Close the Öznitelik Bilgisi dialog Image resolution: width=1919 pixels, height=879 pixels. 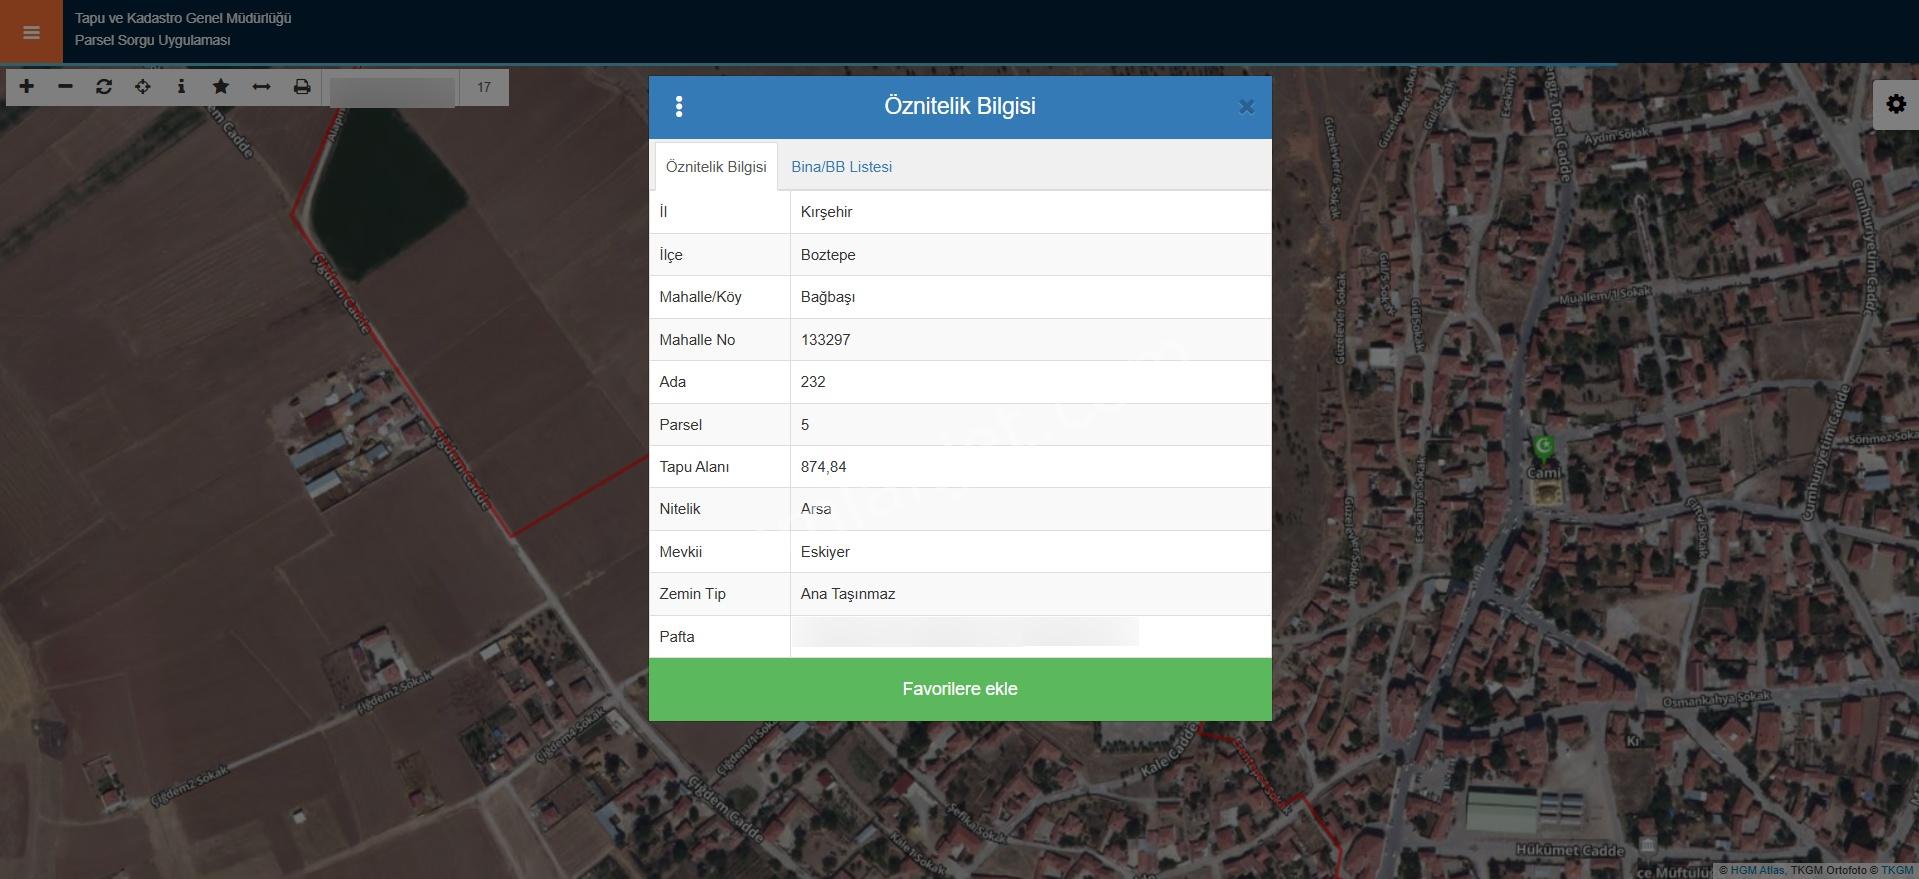(x=1246, y=107)
